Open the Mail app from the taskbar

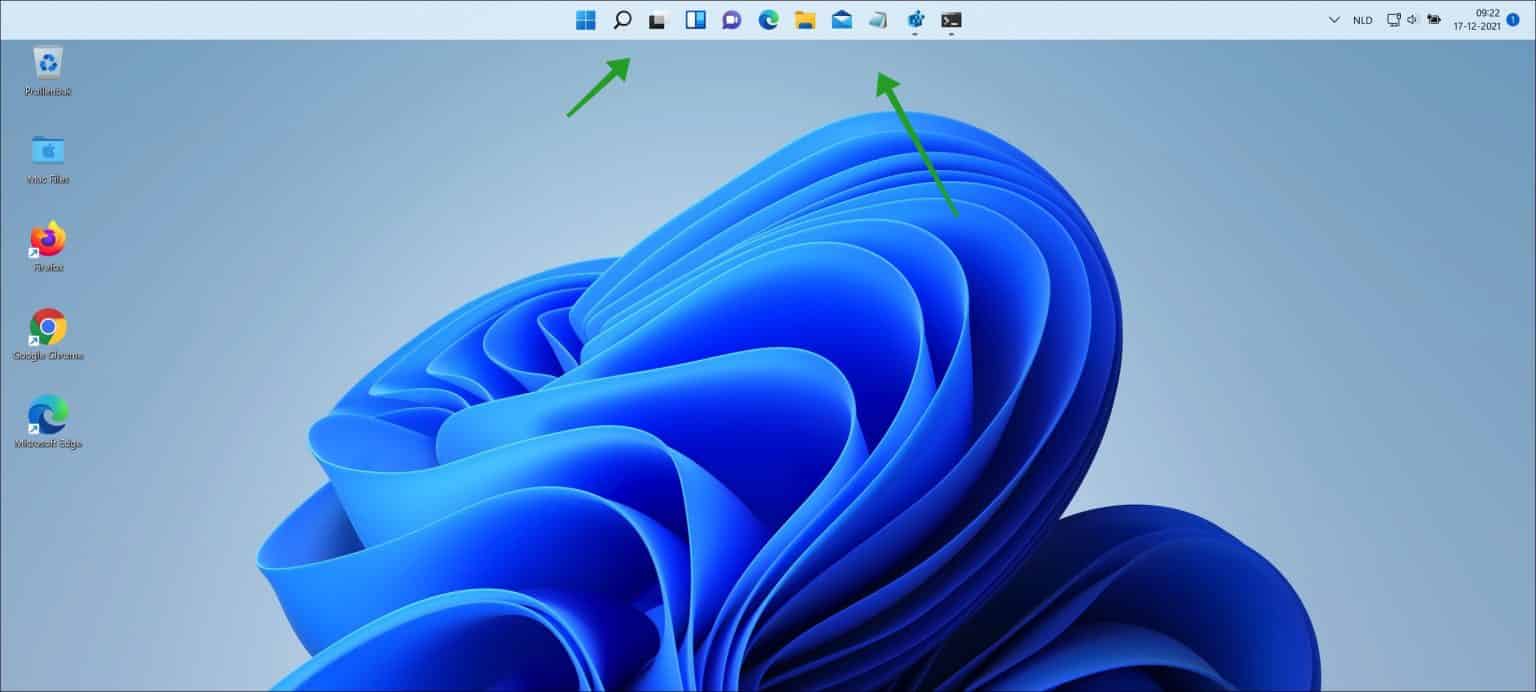coord(841,19)
